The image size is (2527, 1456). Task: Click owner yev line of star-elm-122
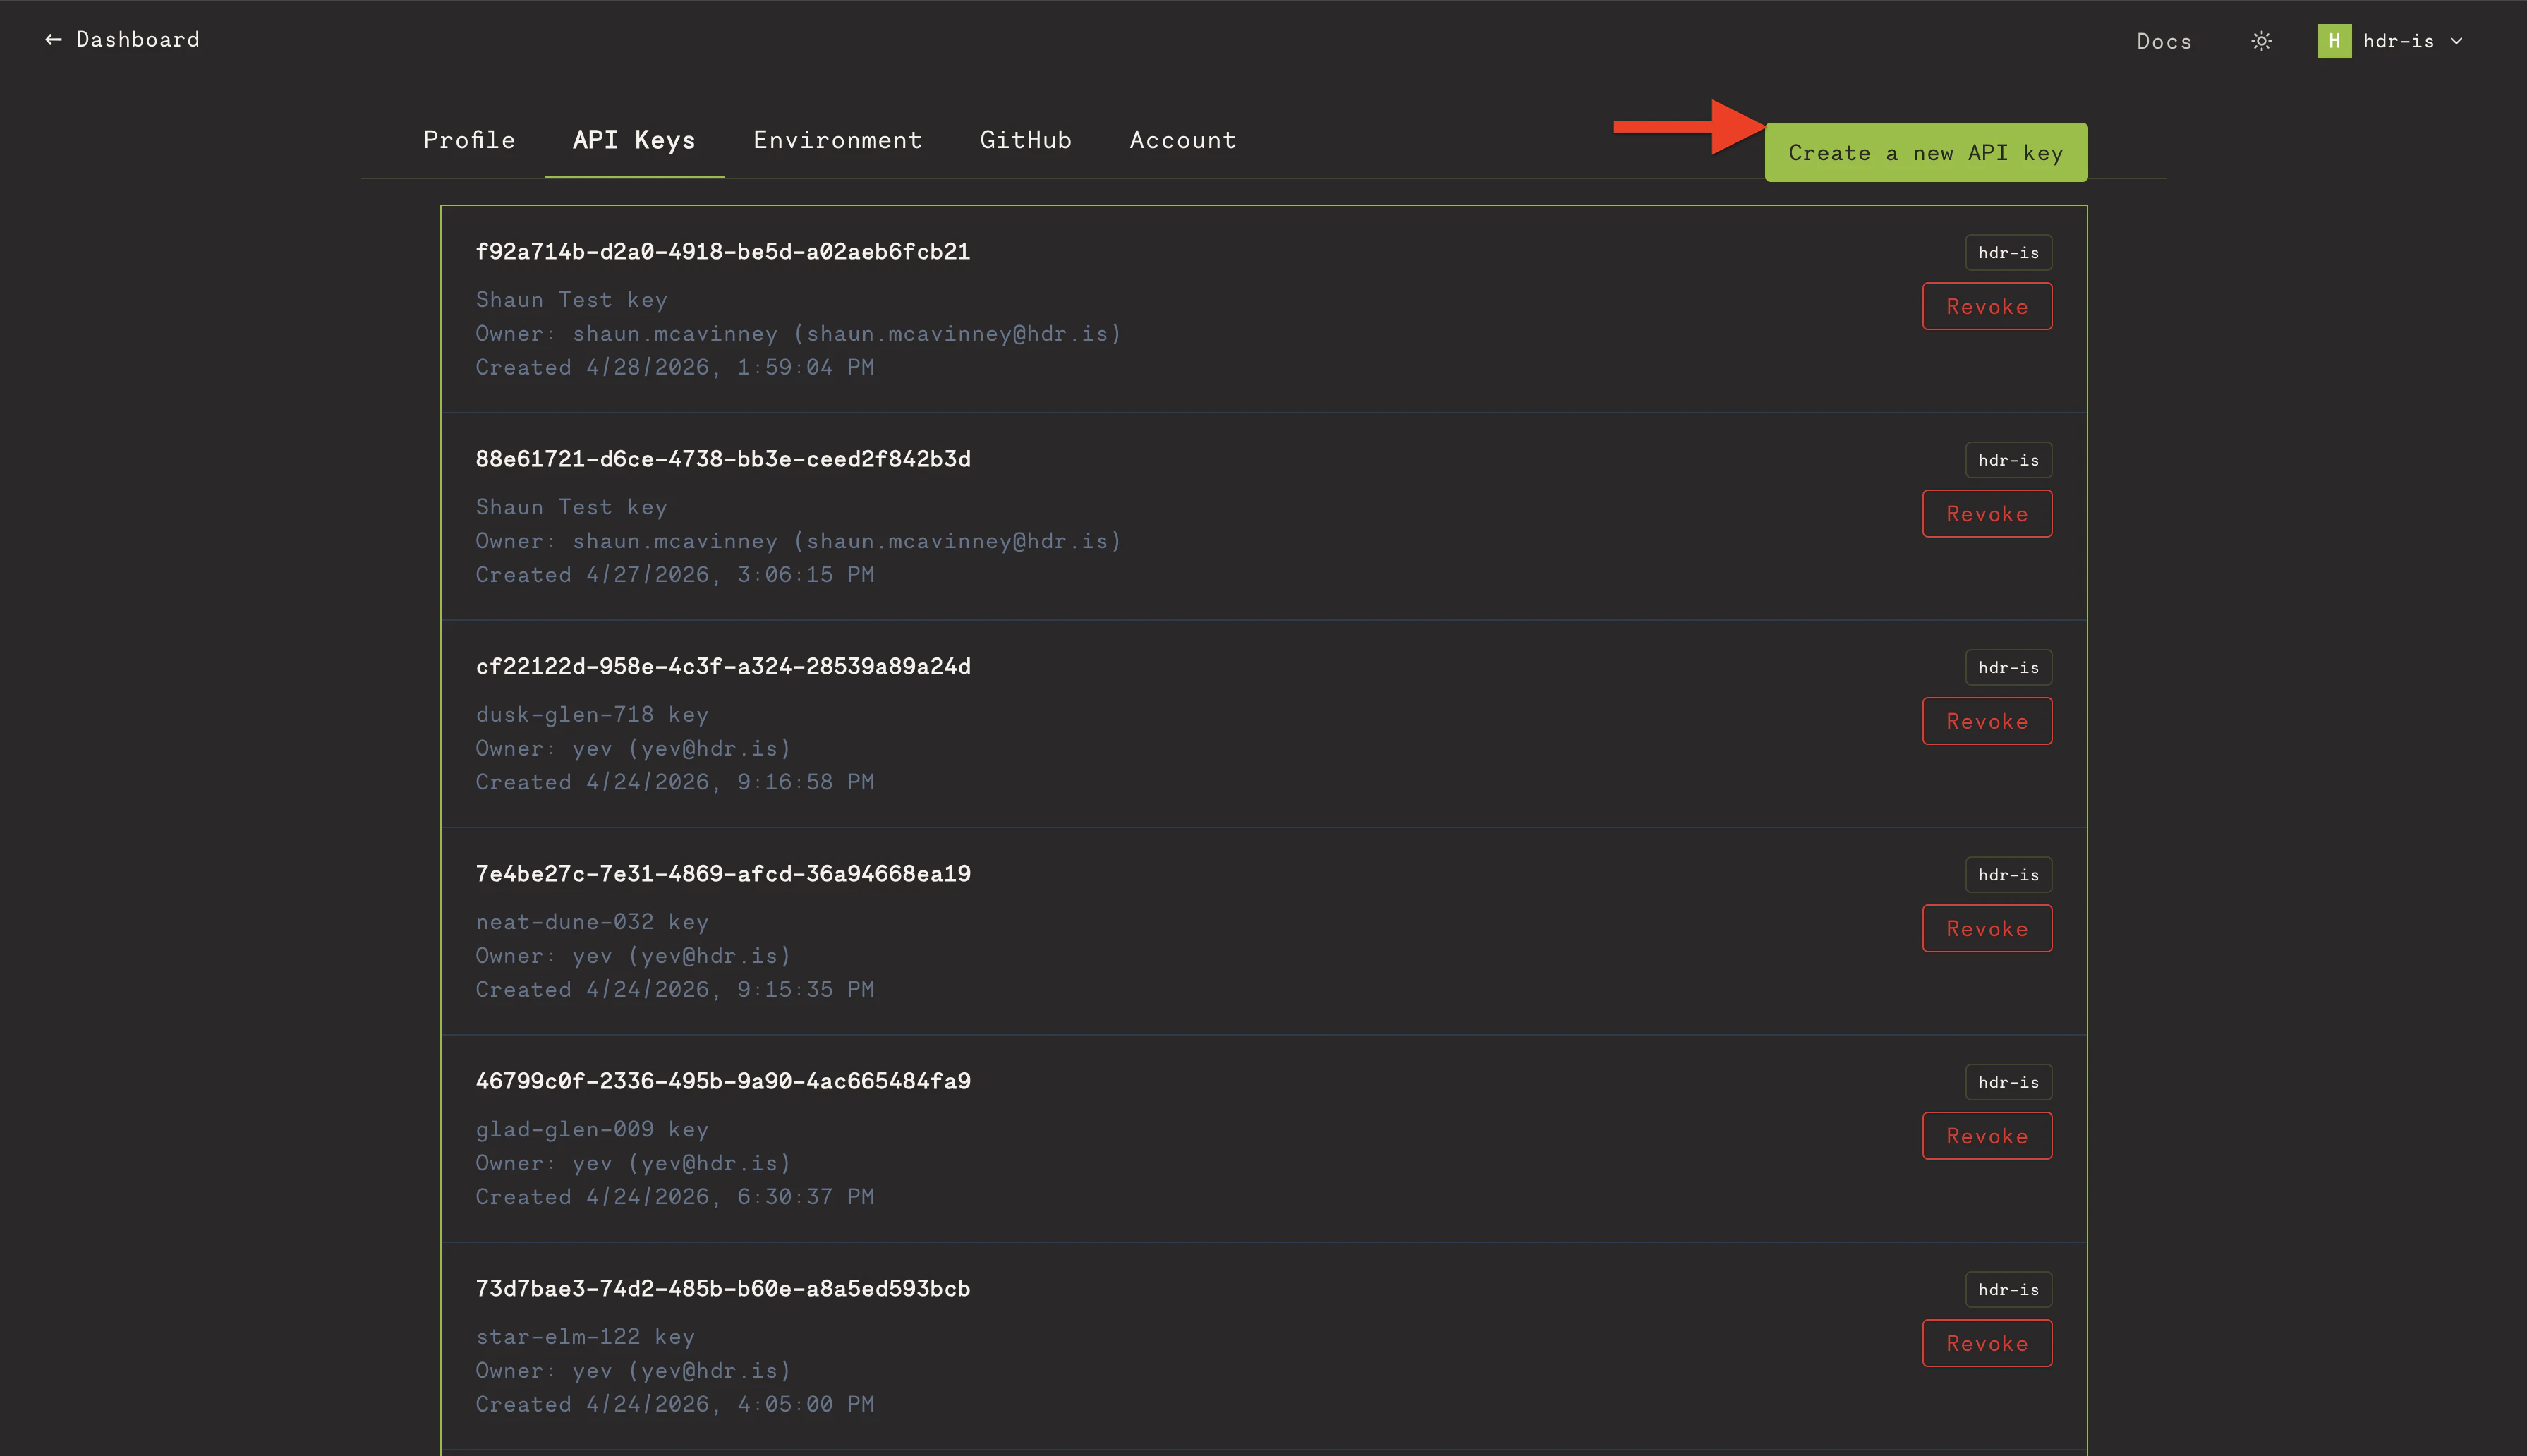[x=633, y=1370]
